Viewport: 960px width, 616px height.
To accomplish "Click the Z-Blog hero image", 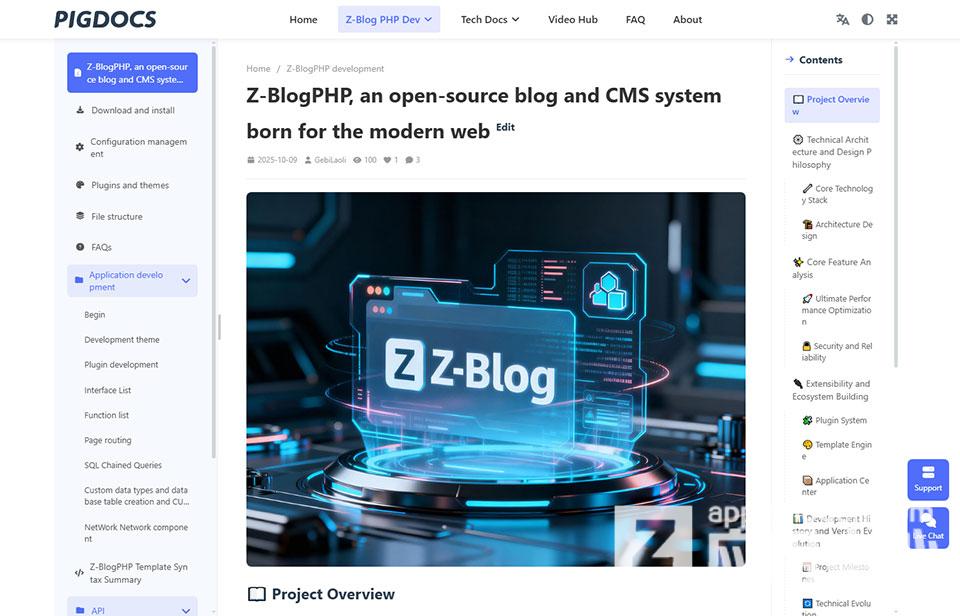I will 495,379.
